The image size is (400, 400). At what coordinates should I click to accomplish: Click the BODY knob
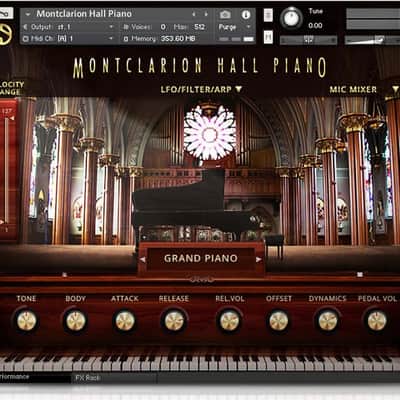76,321
